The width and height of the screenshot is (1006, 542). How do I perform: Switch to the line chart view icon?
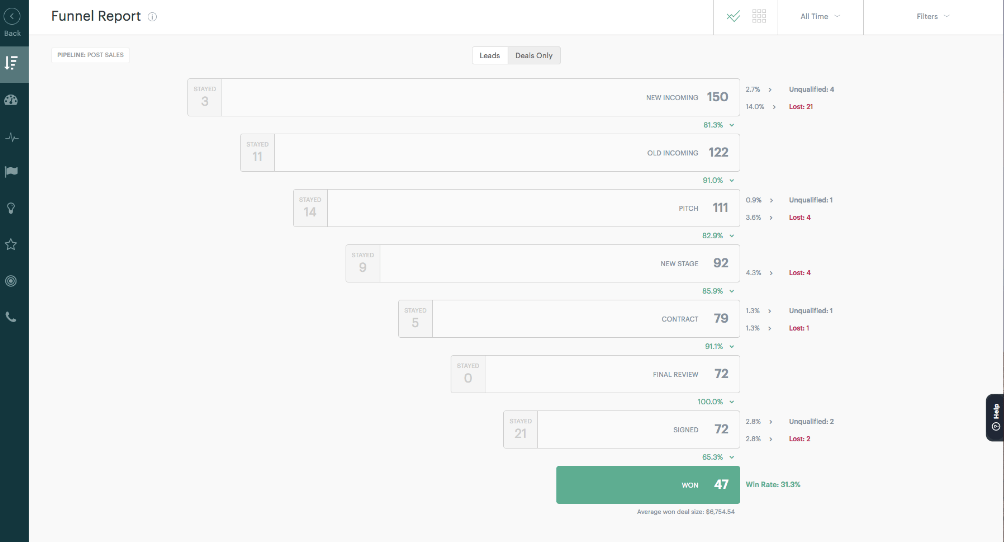coord(733,16)
